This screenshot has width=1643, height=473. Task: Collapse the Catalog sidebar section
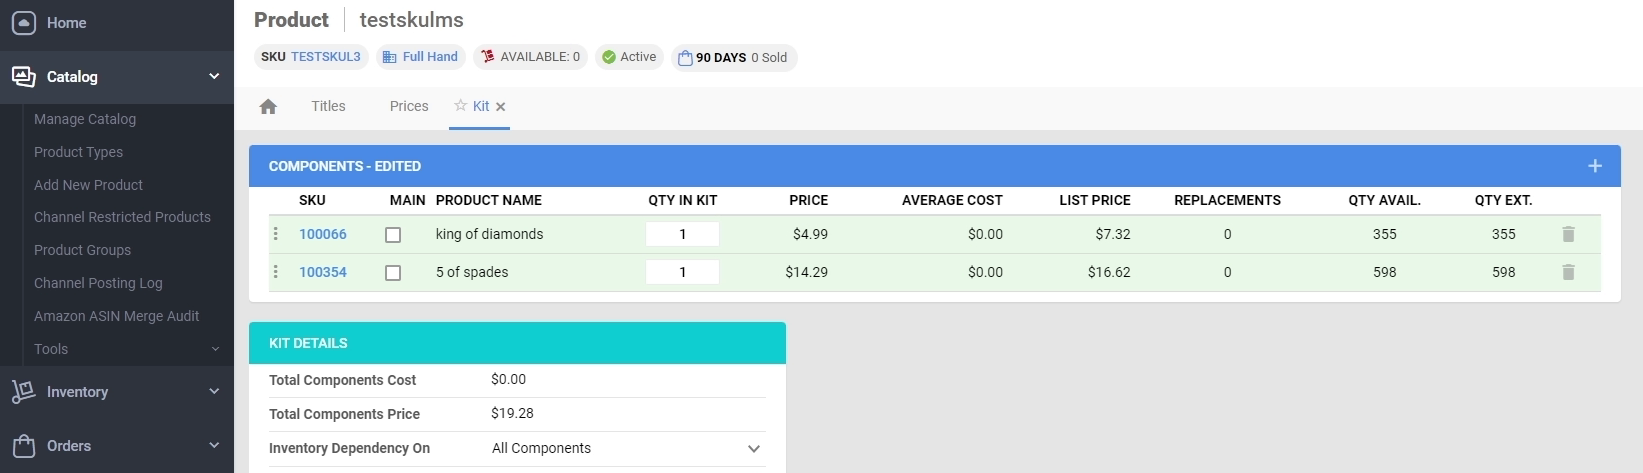[x=214, y=76]
